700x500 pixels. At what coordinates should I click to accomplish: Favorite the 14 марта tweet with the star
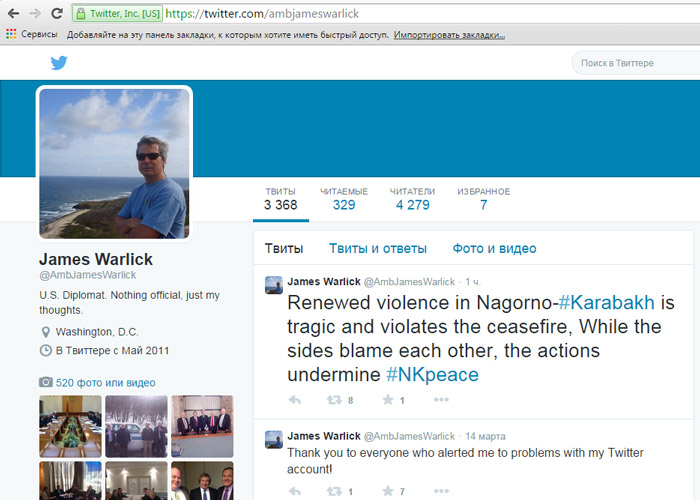388,491
